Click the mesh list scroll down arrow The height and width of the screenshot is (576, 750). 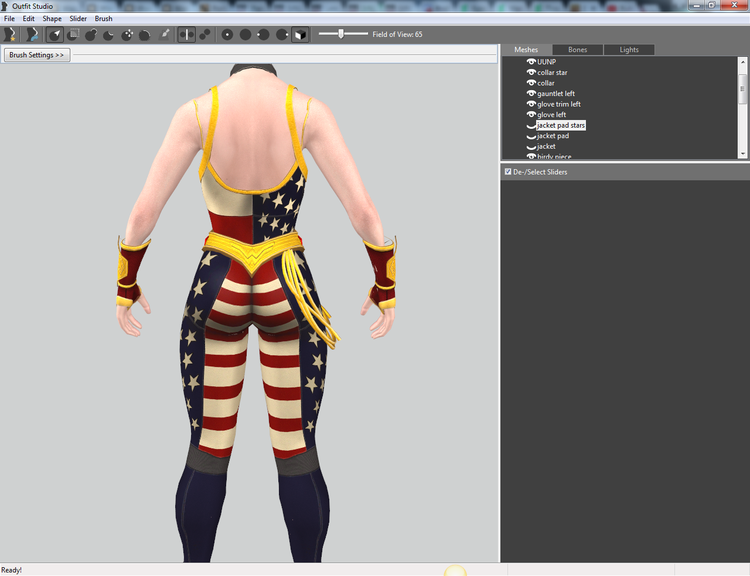(742, 154)
